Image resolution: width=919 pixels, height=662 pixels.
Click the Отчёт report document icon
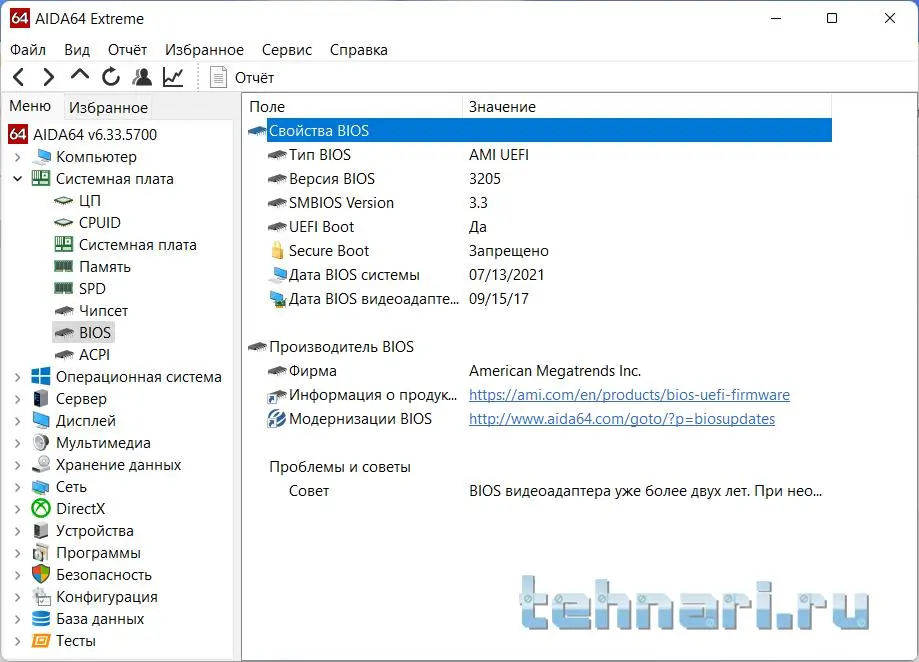(x=219, y=77)
